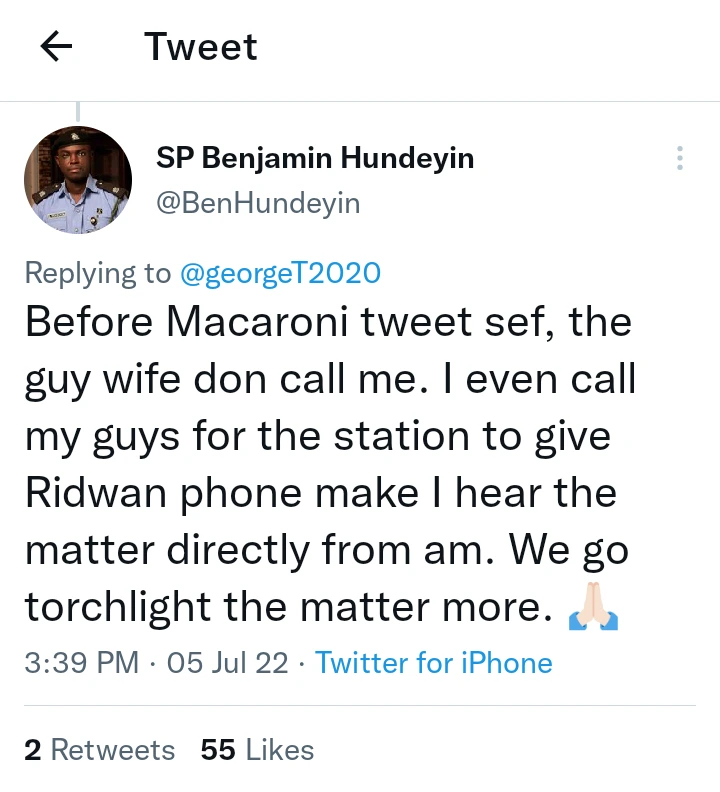View the 55 Likes list
The image size is (720, 792).
(257, 750)
